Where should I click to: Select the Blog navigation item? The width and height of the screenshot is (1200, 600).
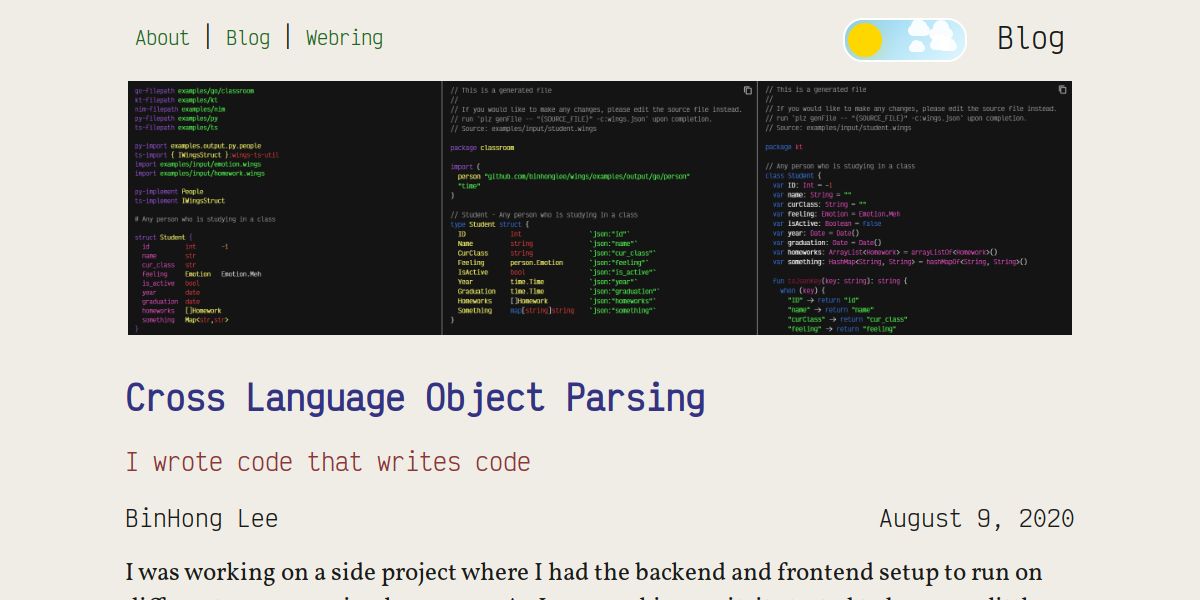pos(247,38)
